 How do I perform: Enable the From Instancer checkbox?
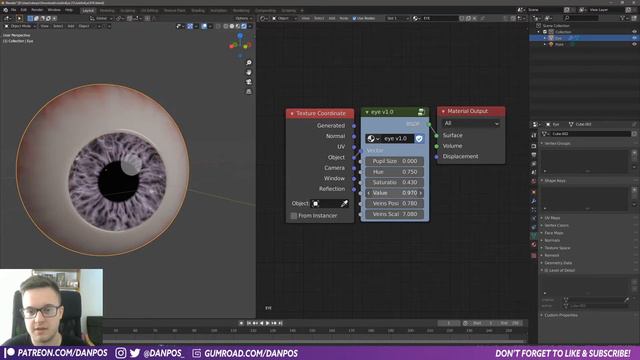coord(293,216)
